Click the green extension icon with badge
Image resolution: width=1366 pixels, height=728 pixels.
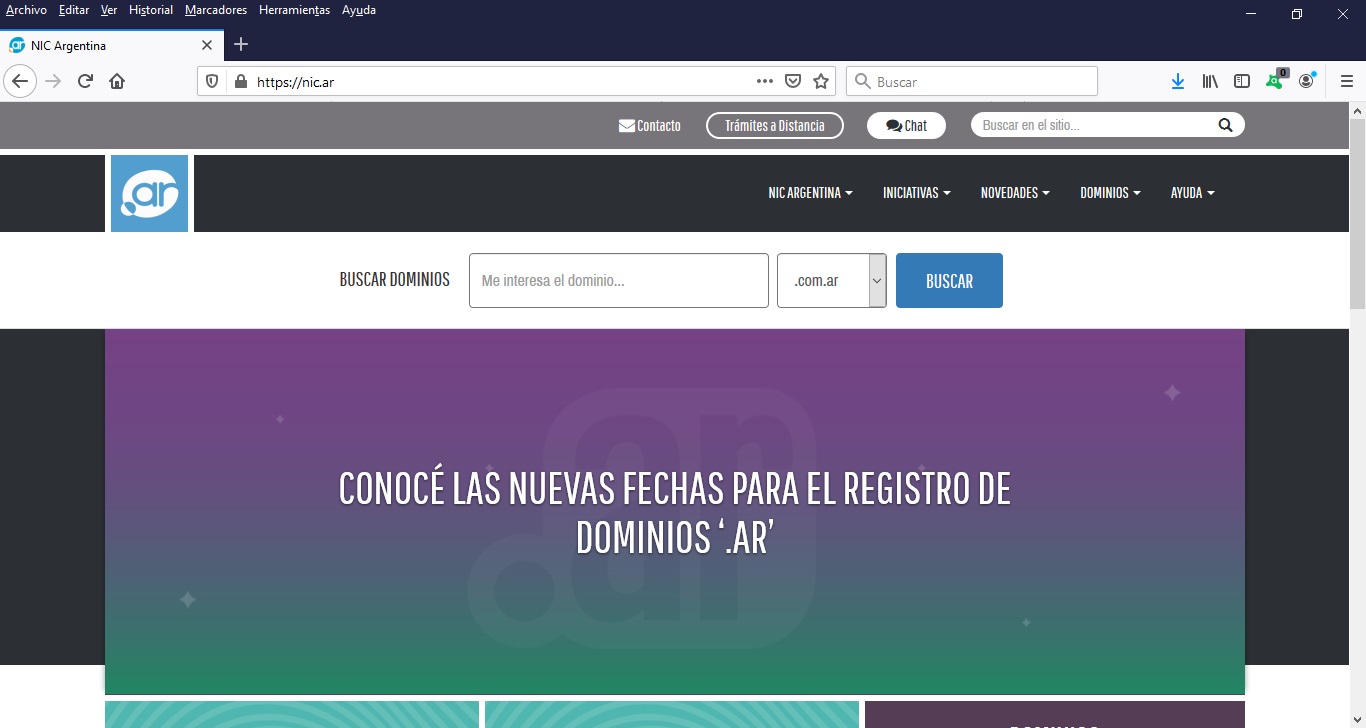coord(1275,80)
